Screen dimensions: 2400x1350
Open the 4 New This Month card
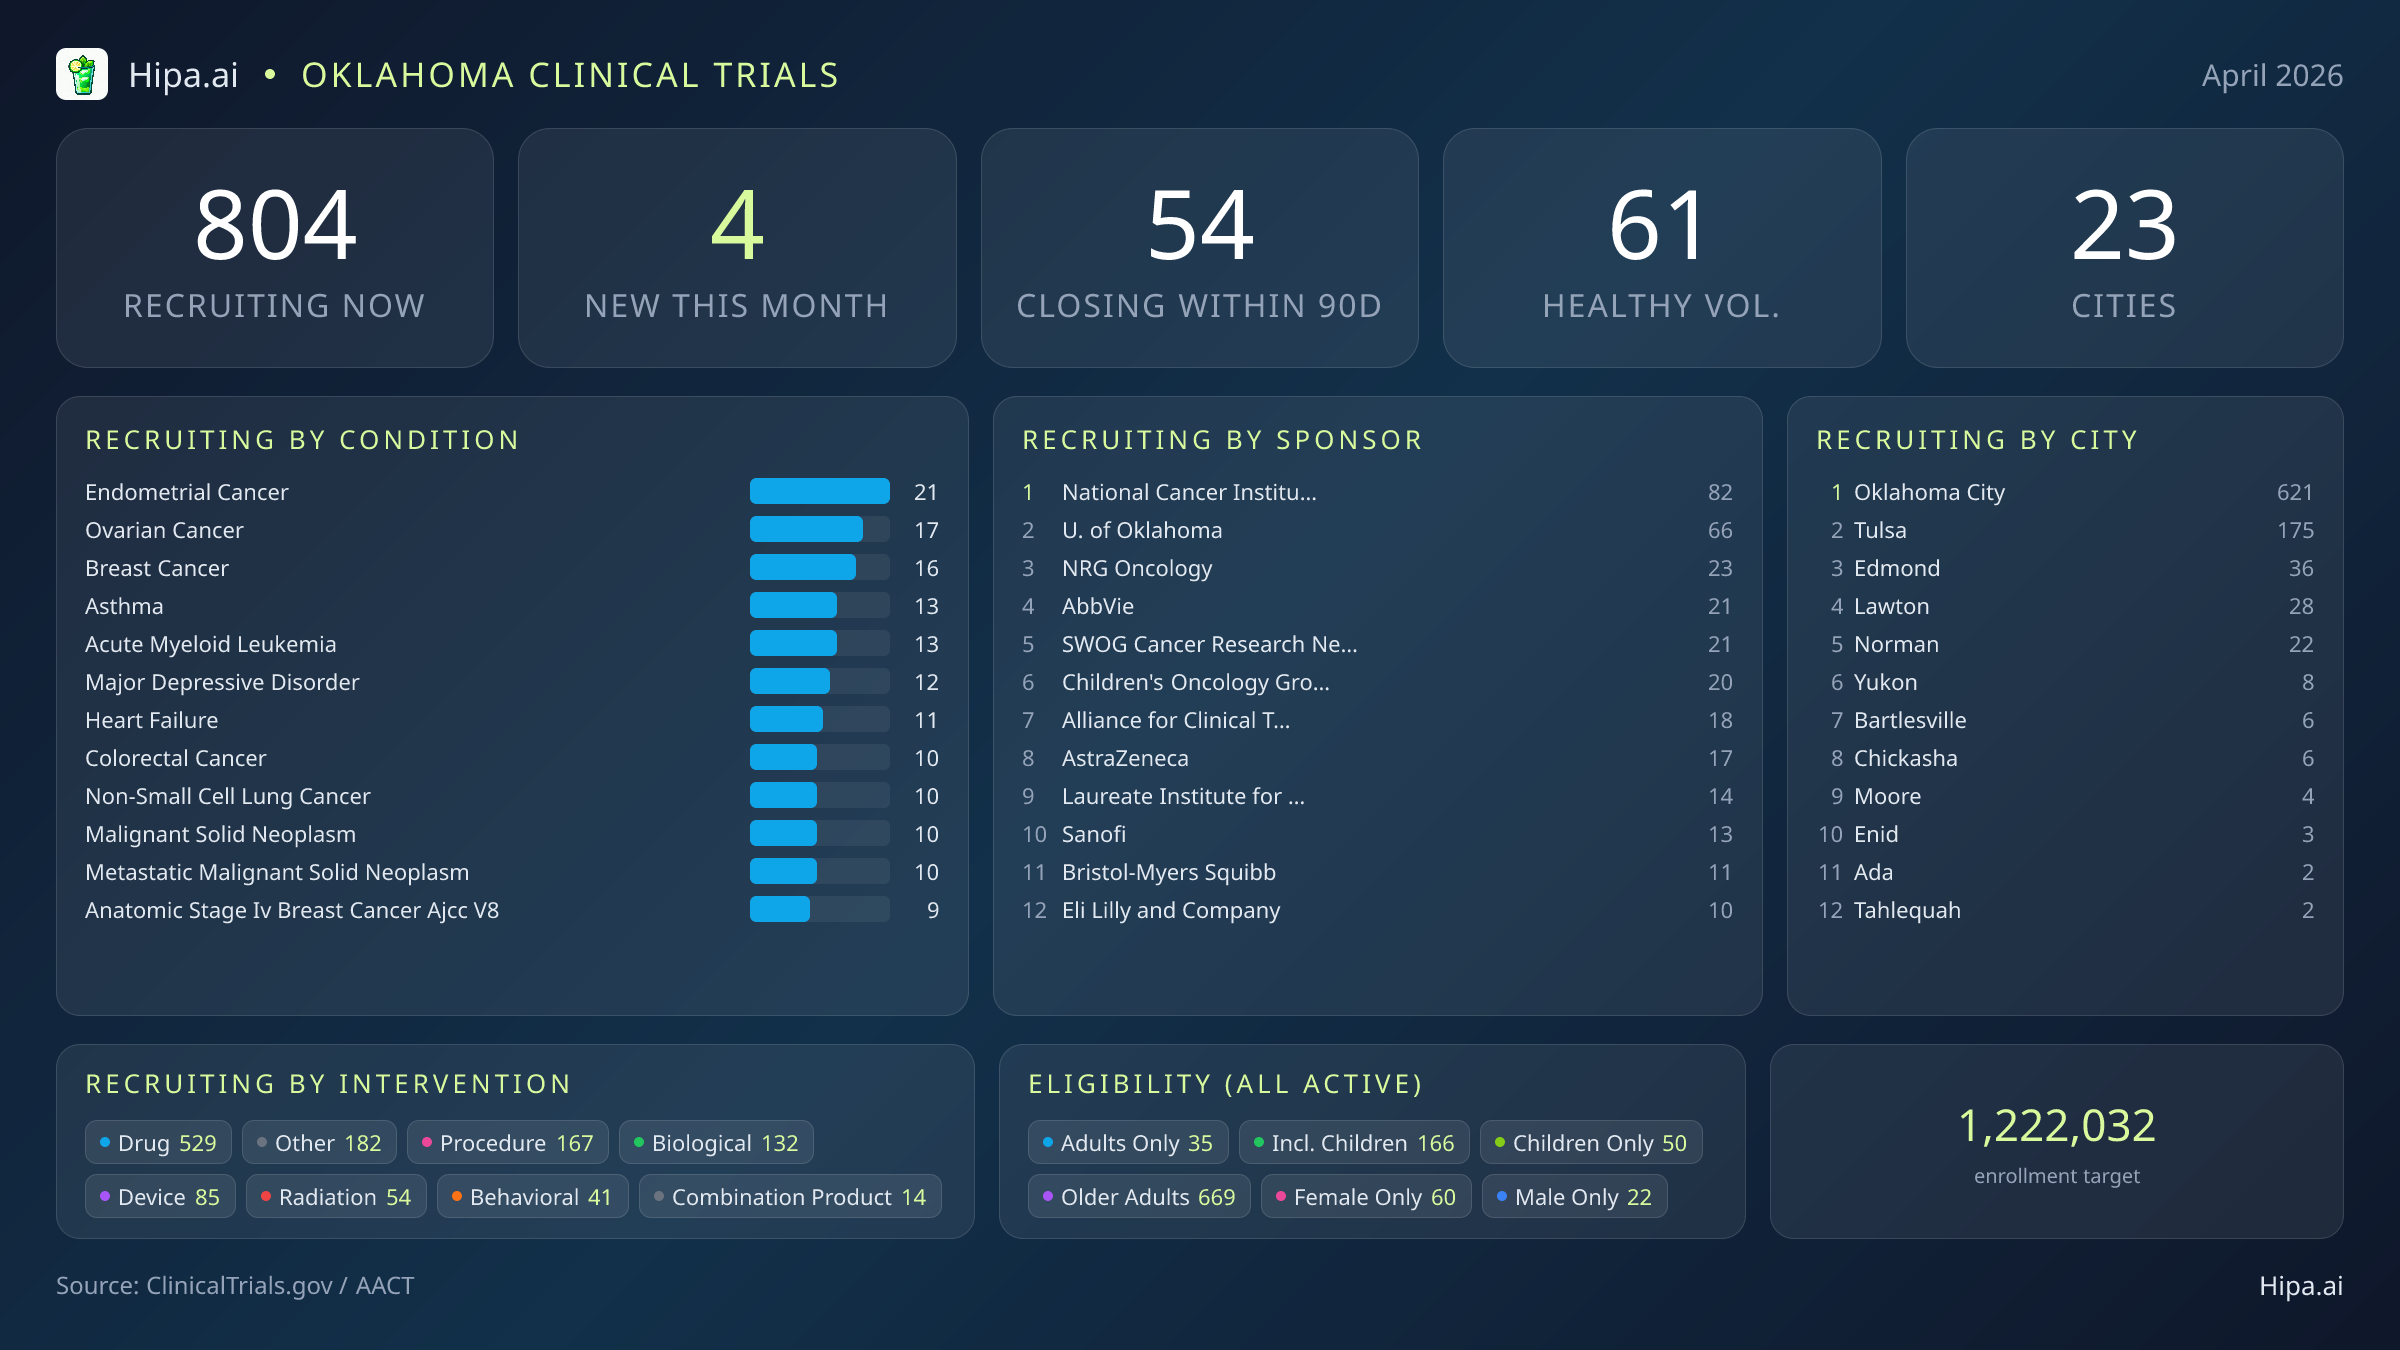pyautogui.click(x=737, y=248)
